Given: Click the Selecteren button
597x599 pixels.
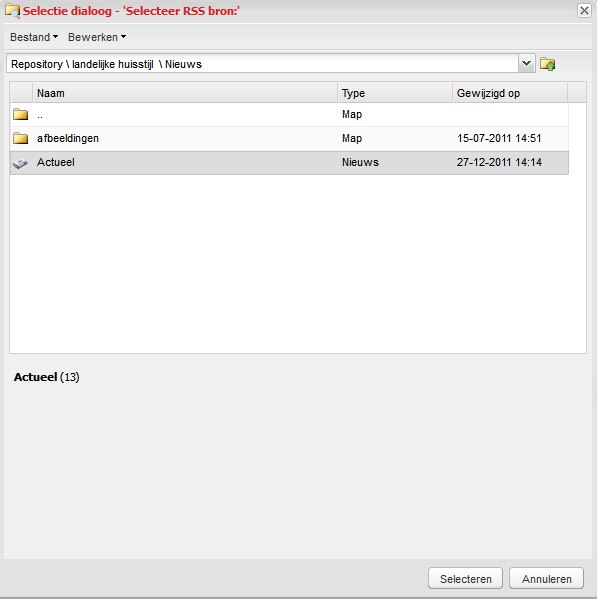Looking at the screenshot, I should (x=465, y=579).
